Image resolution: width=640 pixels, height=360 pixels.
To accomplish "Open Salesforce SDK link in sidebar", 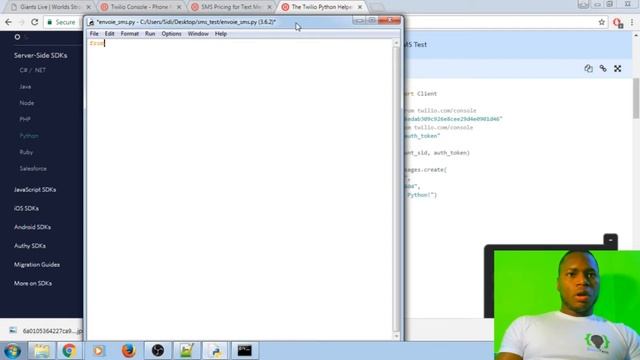I will (33, 168).
